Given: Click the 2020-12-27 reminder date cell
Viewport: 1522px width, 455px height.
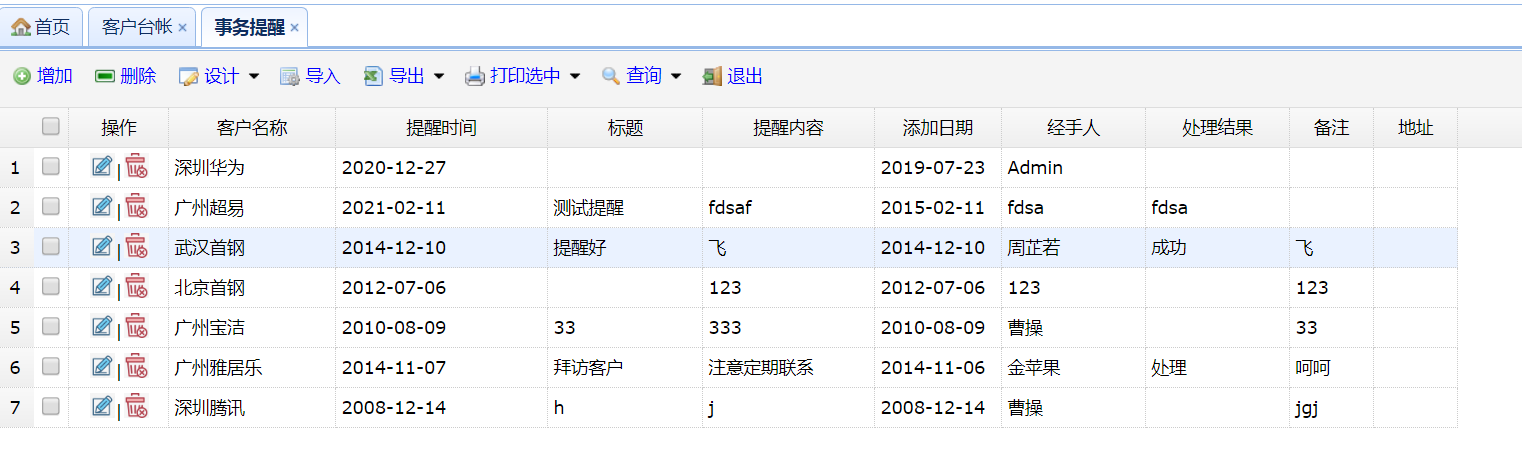Looking at the screenshot, I should tap(441, 168).
